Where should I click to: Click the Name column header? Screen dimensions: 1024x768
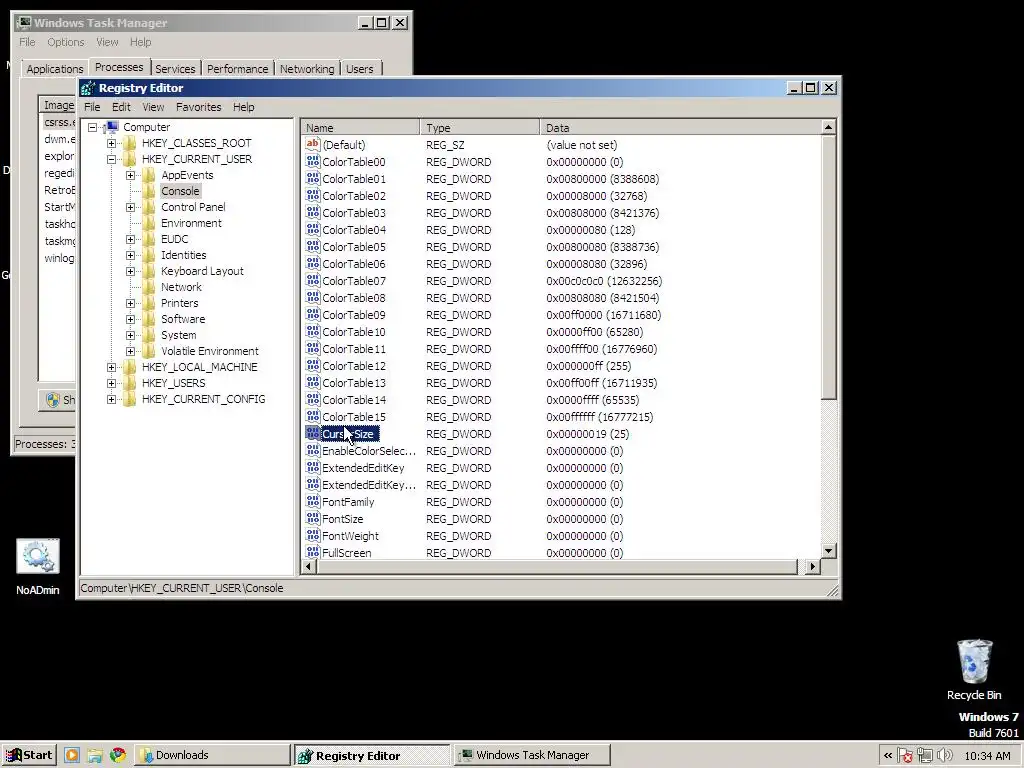[x=360, y=128]
